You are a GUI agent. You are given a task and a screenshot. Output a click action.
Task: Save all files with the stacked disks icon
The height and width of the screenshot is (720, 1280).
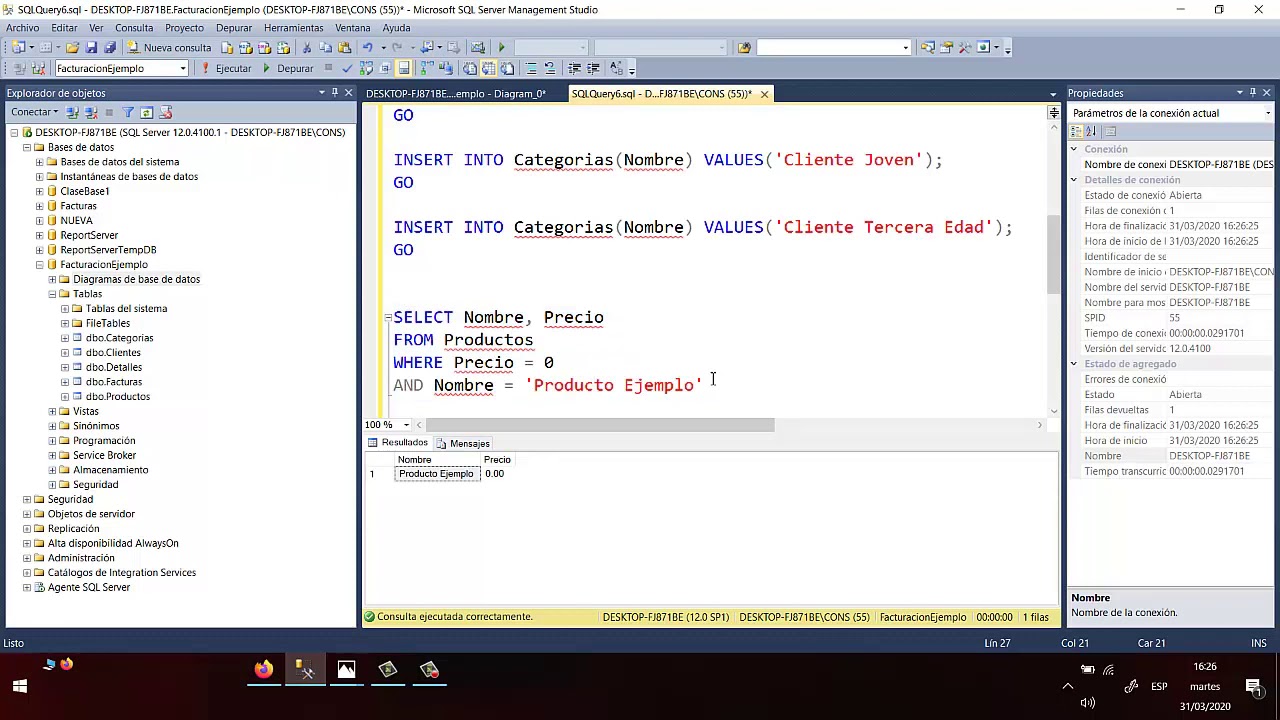(109, 47)
